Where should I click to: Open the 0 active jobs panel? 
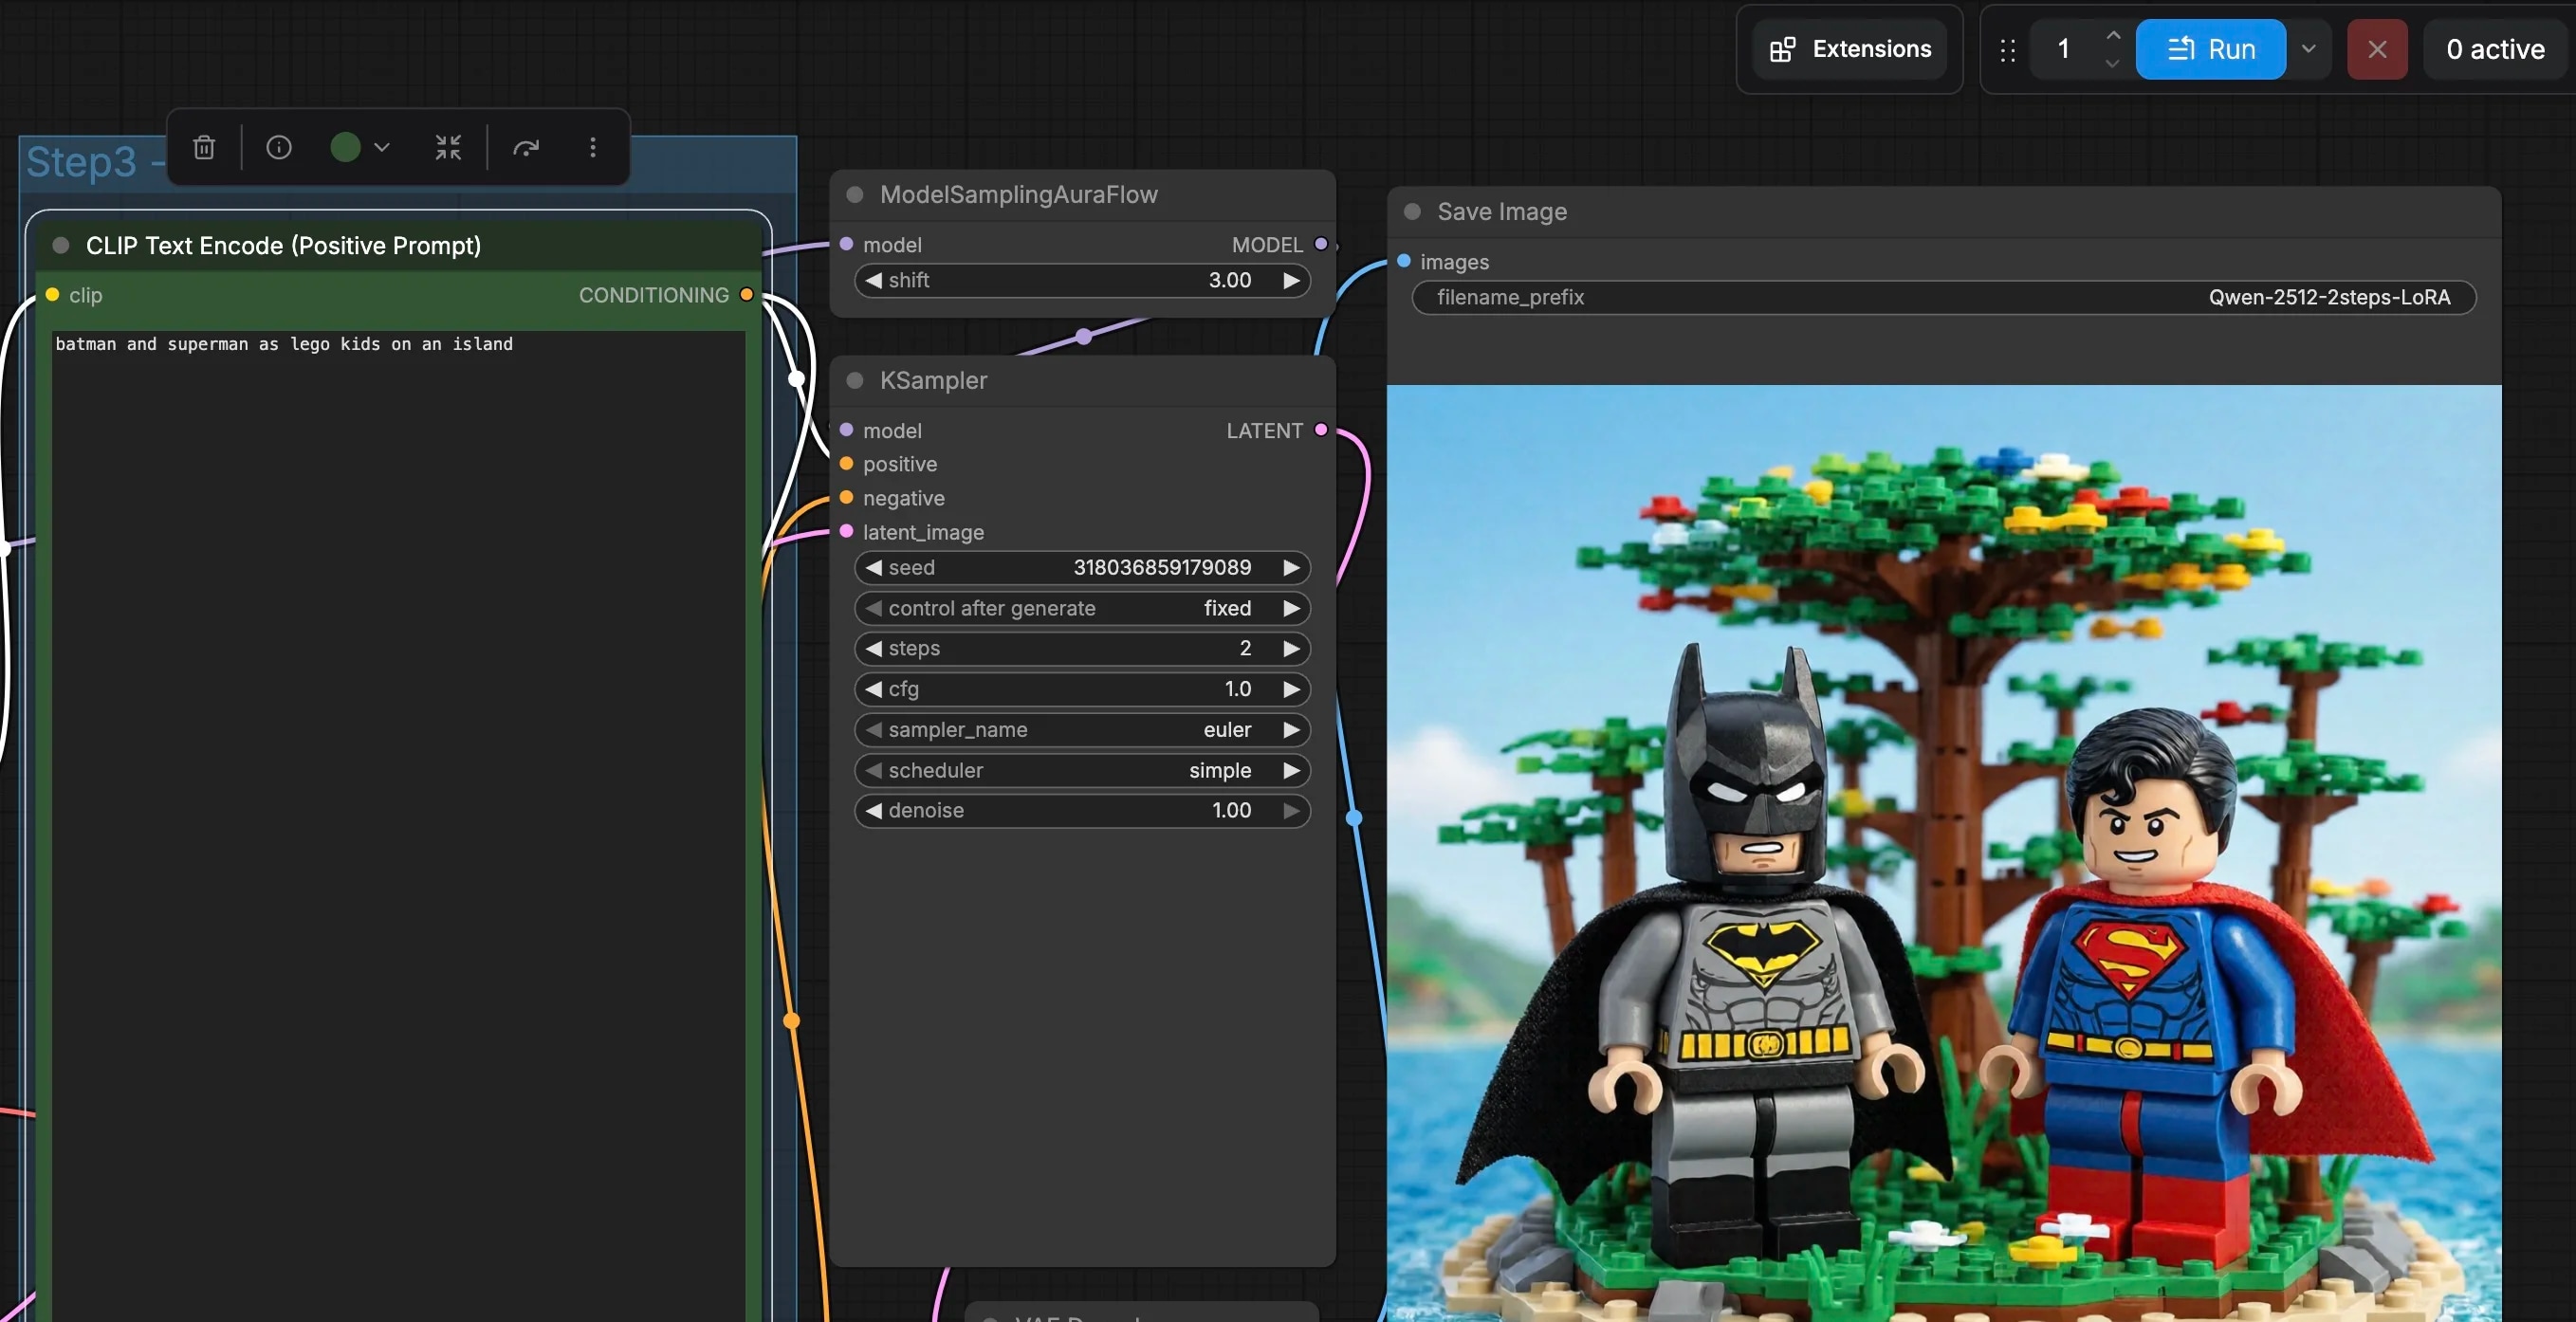point(2495,49)
